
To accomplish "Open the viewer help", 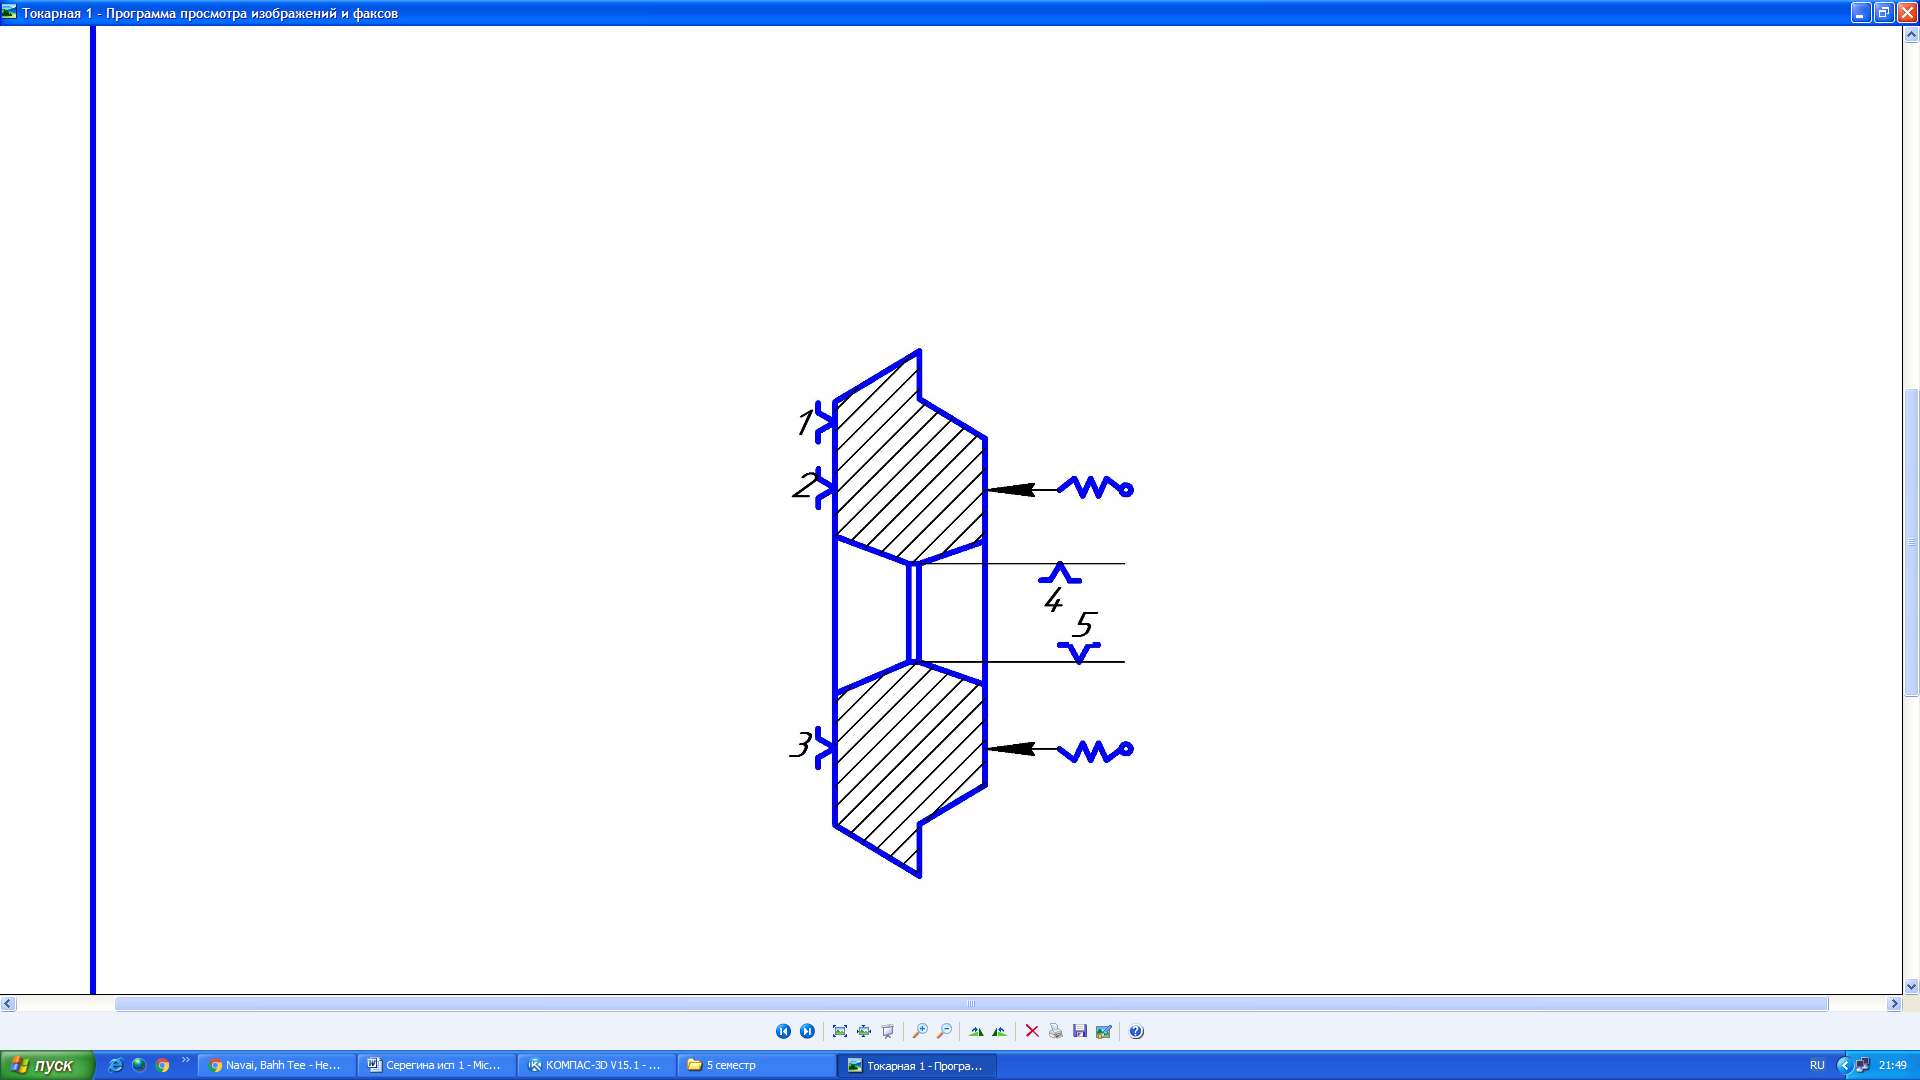I will point(1136,1031).
